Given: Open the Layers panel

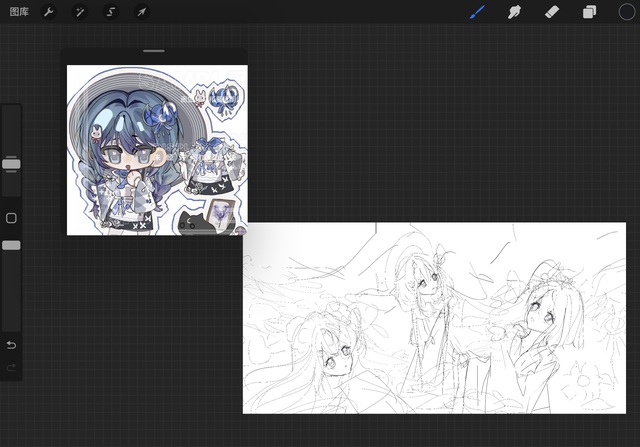Looking at the screenshot, I should click(x=589, y=12).
